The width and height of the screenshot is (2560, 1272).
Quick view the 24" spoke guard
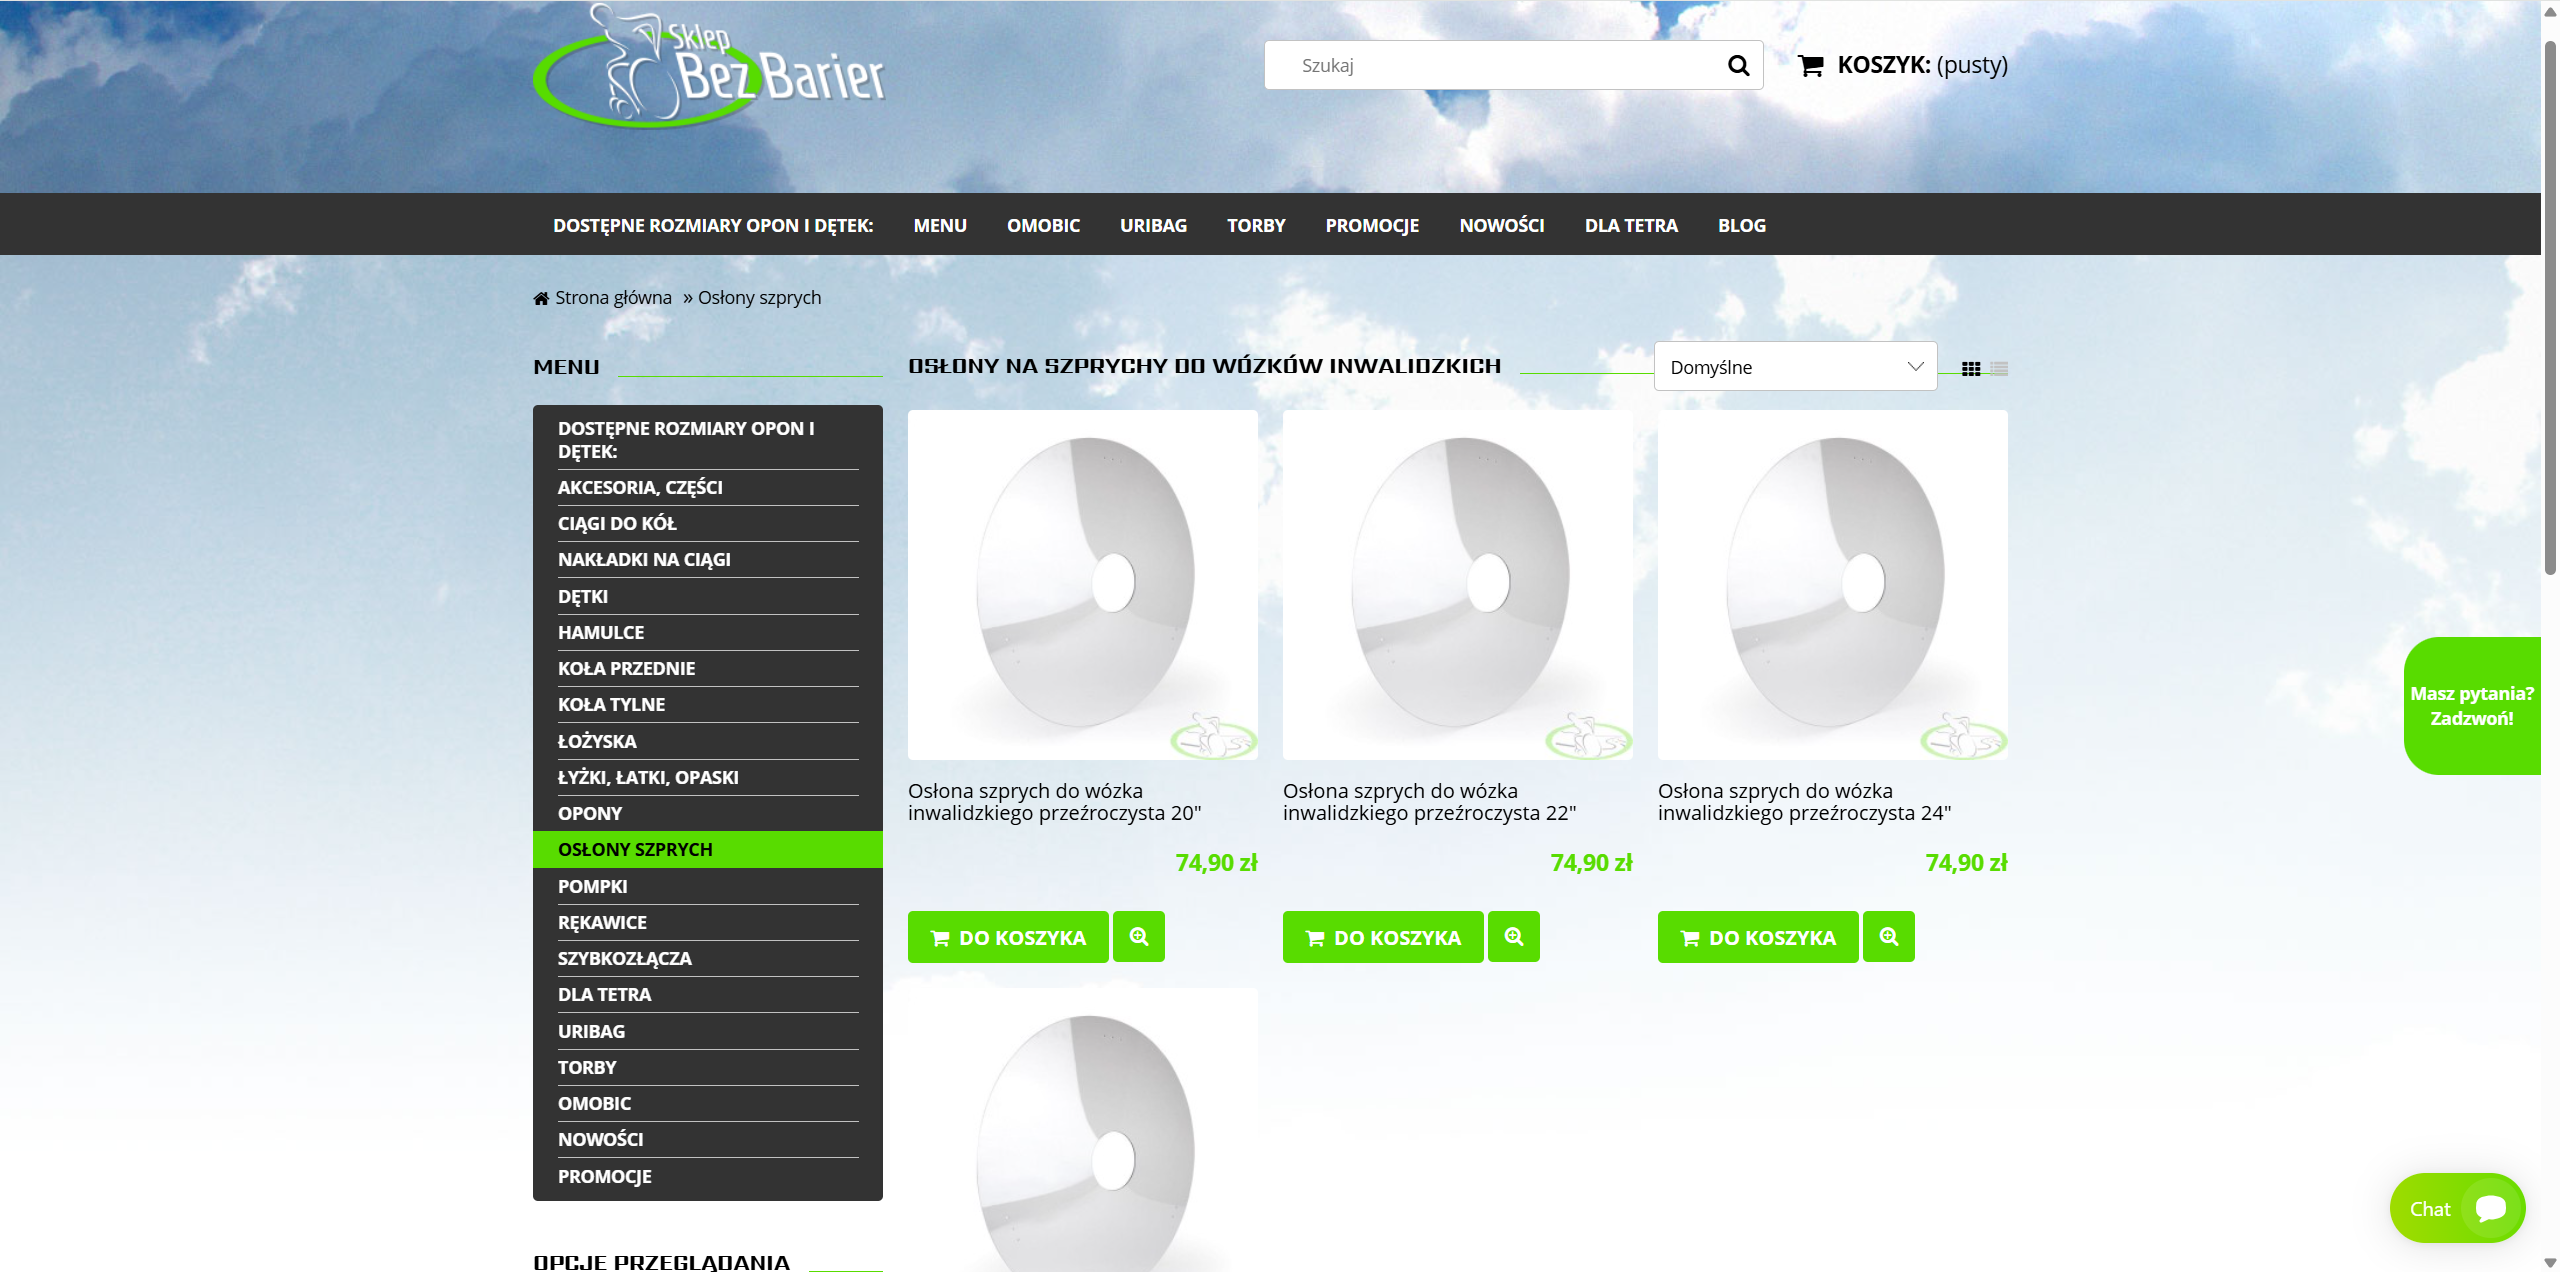tap(1888, 937)
